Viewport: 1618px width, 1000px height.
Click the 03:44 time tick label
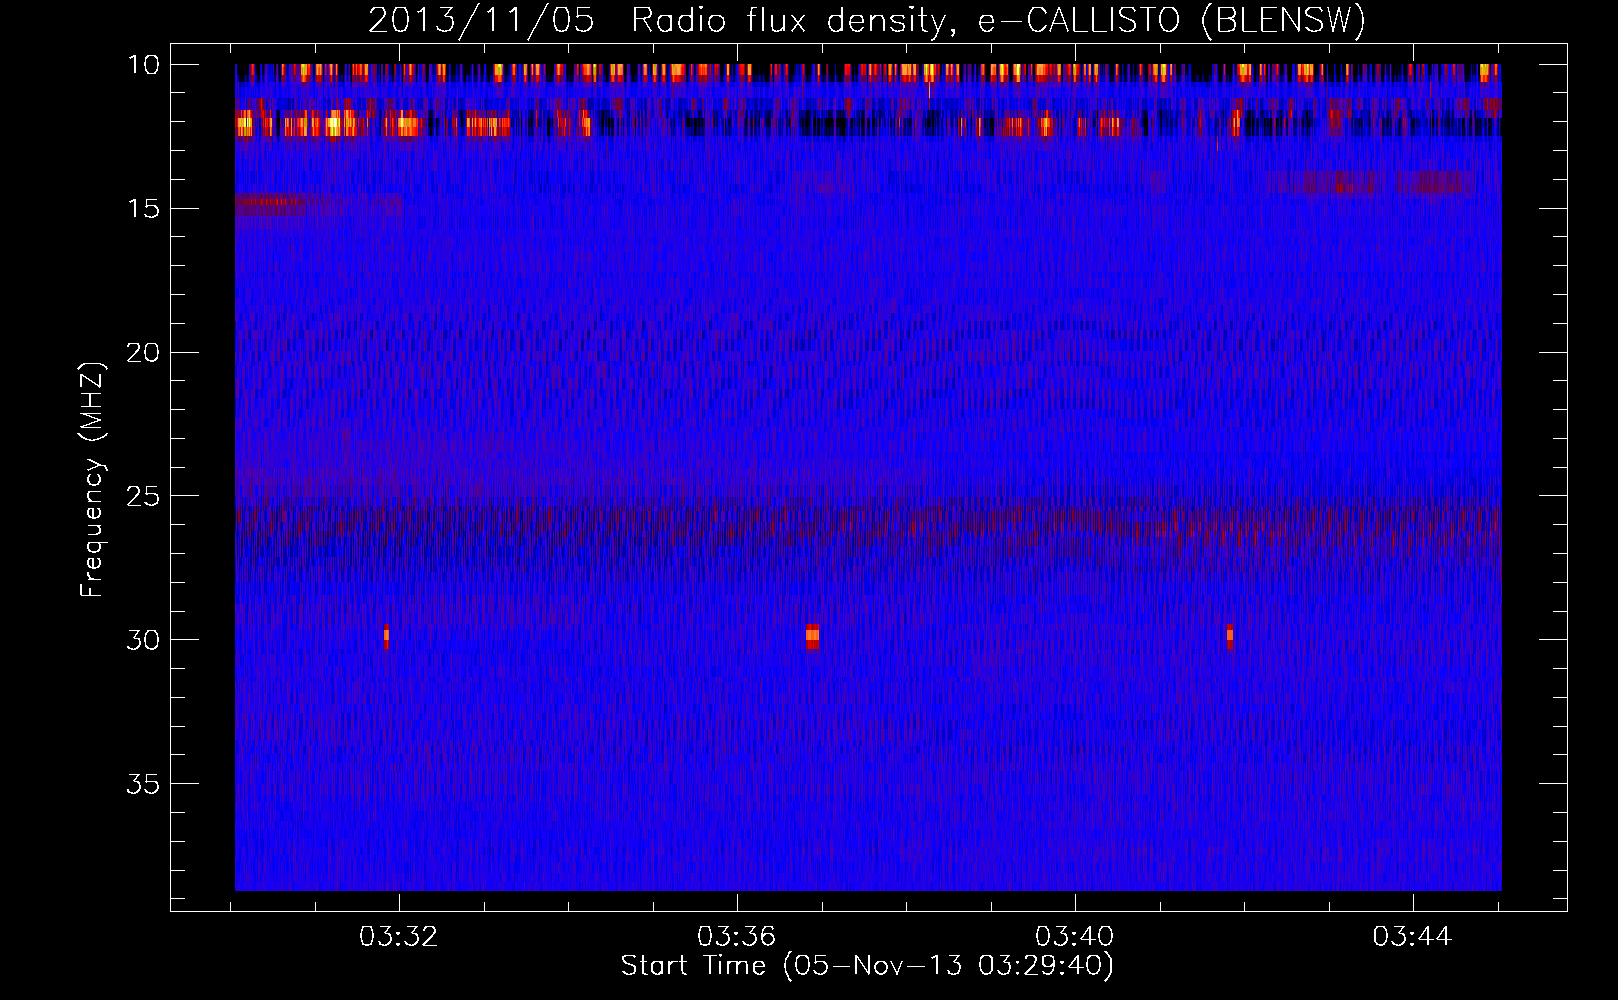coord(1413,937)
